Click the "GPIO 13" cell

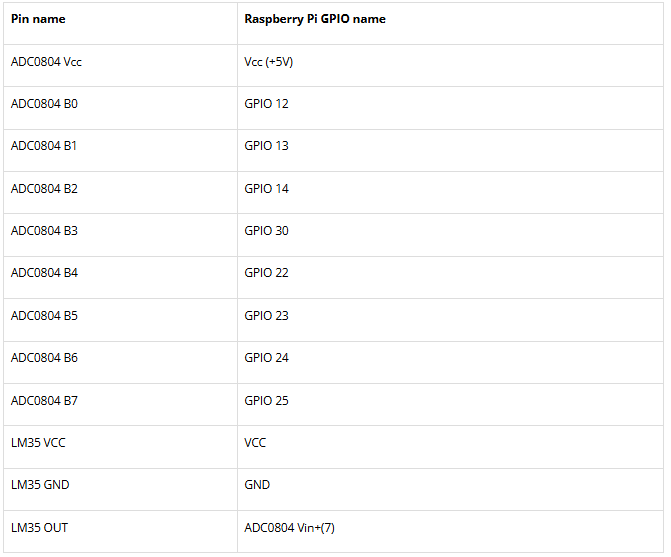[266, 146]
